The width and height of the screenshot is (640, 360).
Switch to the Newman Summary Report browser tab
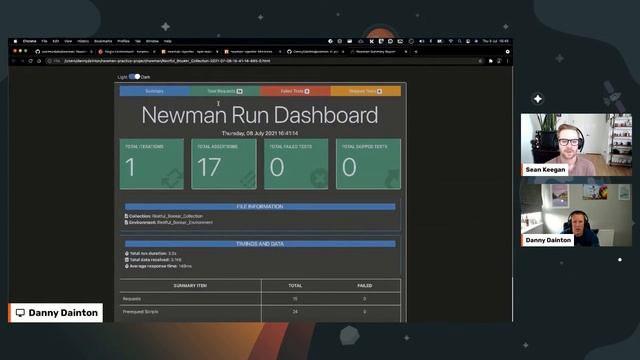tap(379, 52)
